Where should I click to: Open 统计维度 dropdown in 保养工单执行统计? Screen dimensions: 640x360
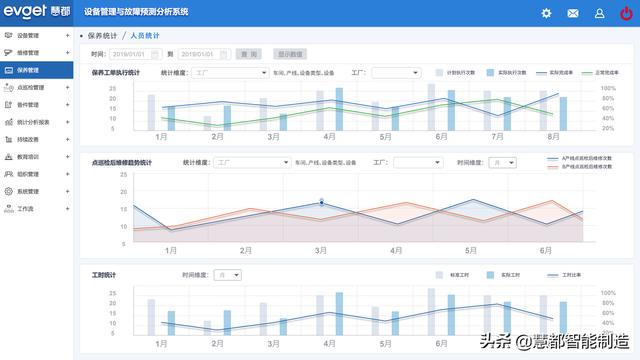tap(230, 73)
